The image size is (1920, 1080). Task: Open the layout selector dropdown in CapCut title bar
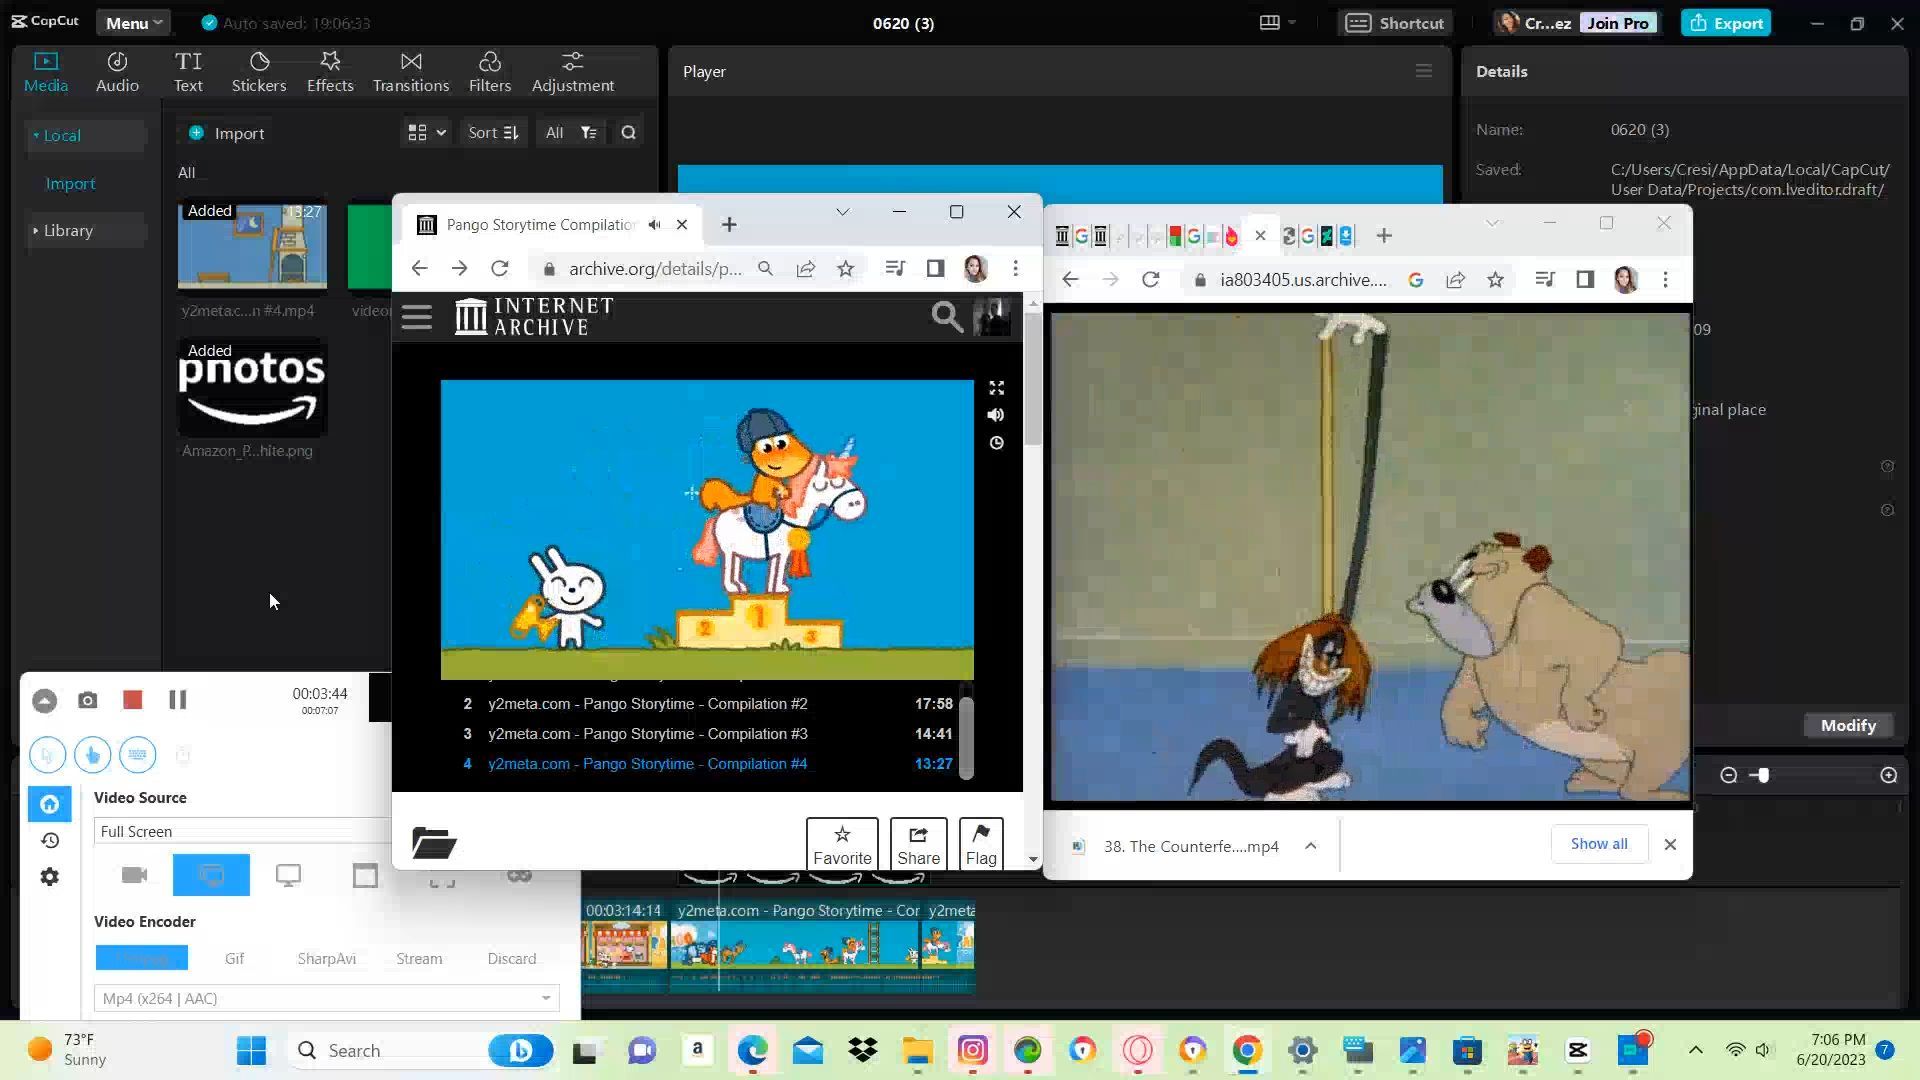1277,22
